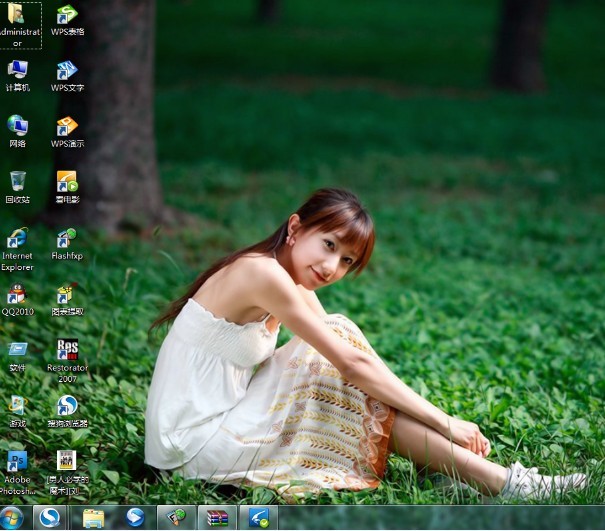605x531 pixels.
Task: Launch QQ2010 desktop shortcut
Action: coord(17,294)
